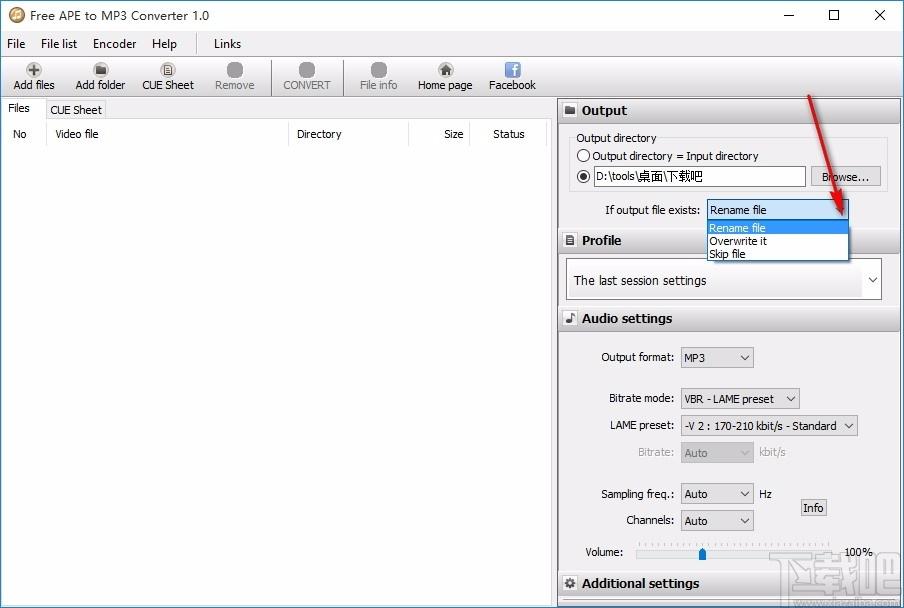Open the File menu
Viewport: 904px width, 608px height.
point(16,44)
